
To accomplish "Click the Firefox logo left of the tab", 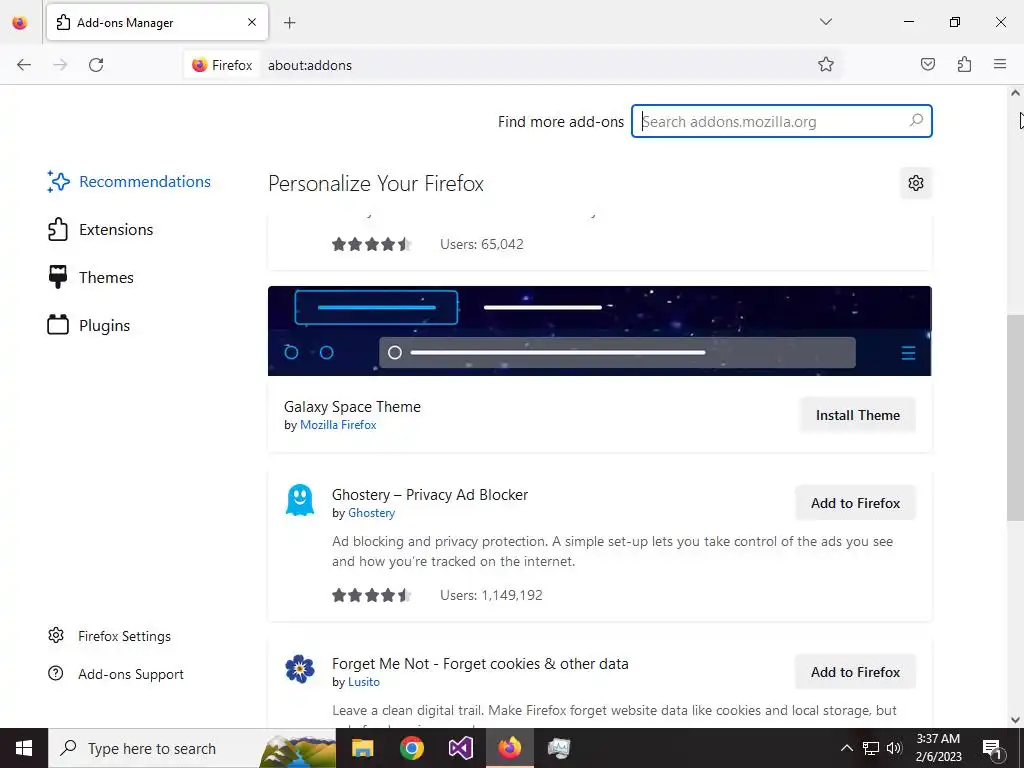I will 20,23.
